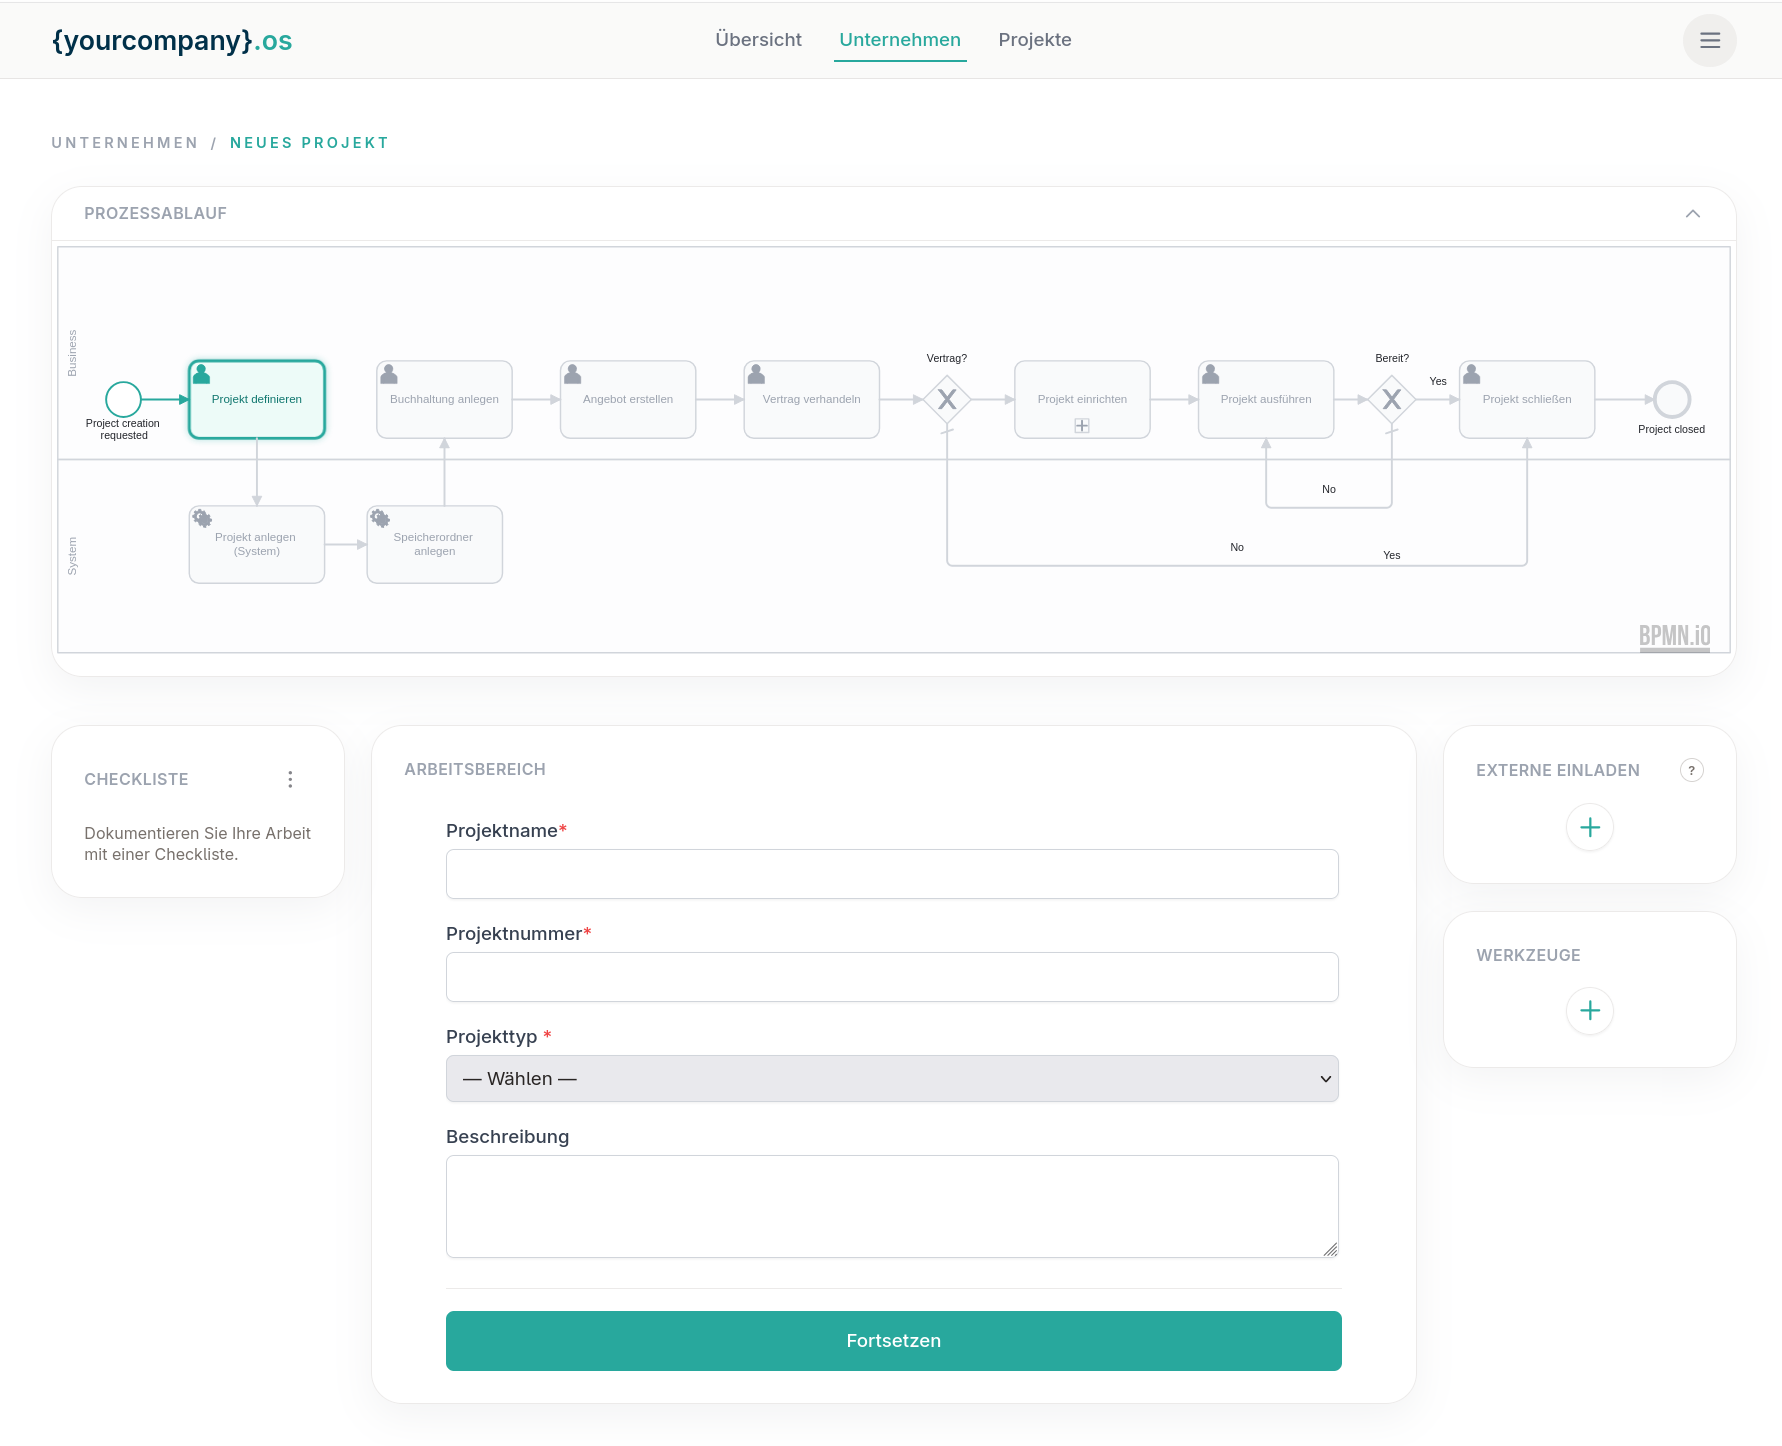The width and height of the screenshot is (1782, 1446).
Task: Select the Vertrag verhandeln task
Action: tap(811, 399)
